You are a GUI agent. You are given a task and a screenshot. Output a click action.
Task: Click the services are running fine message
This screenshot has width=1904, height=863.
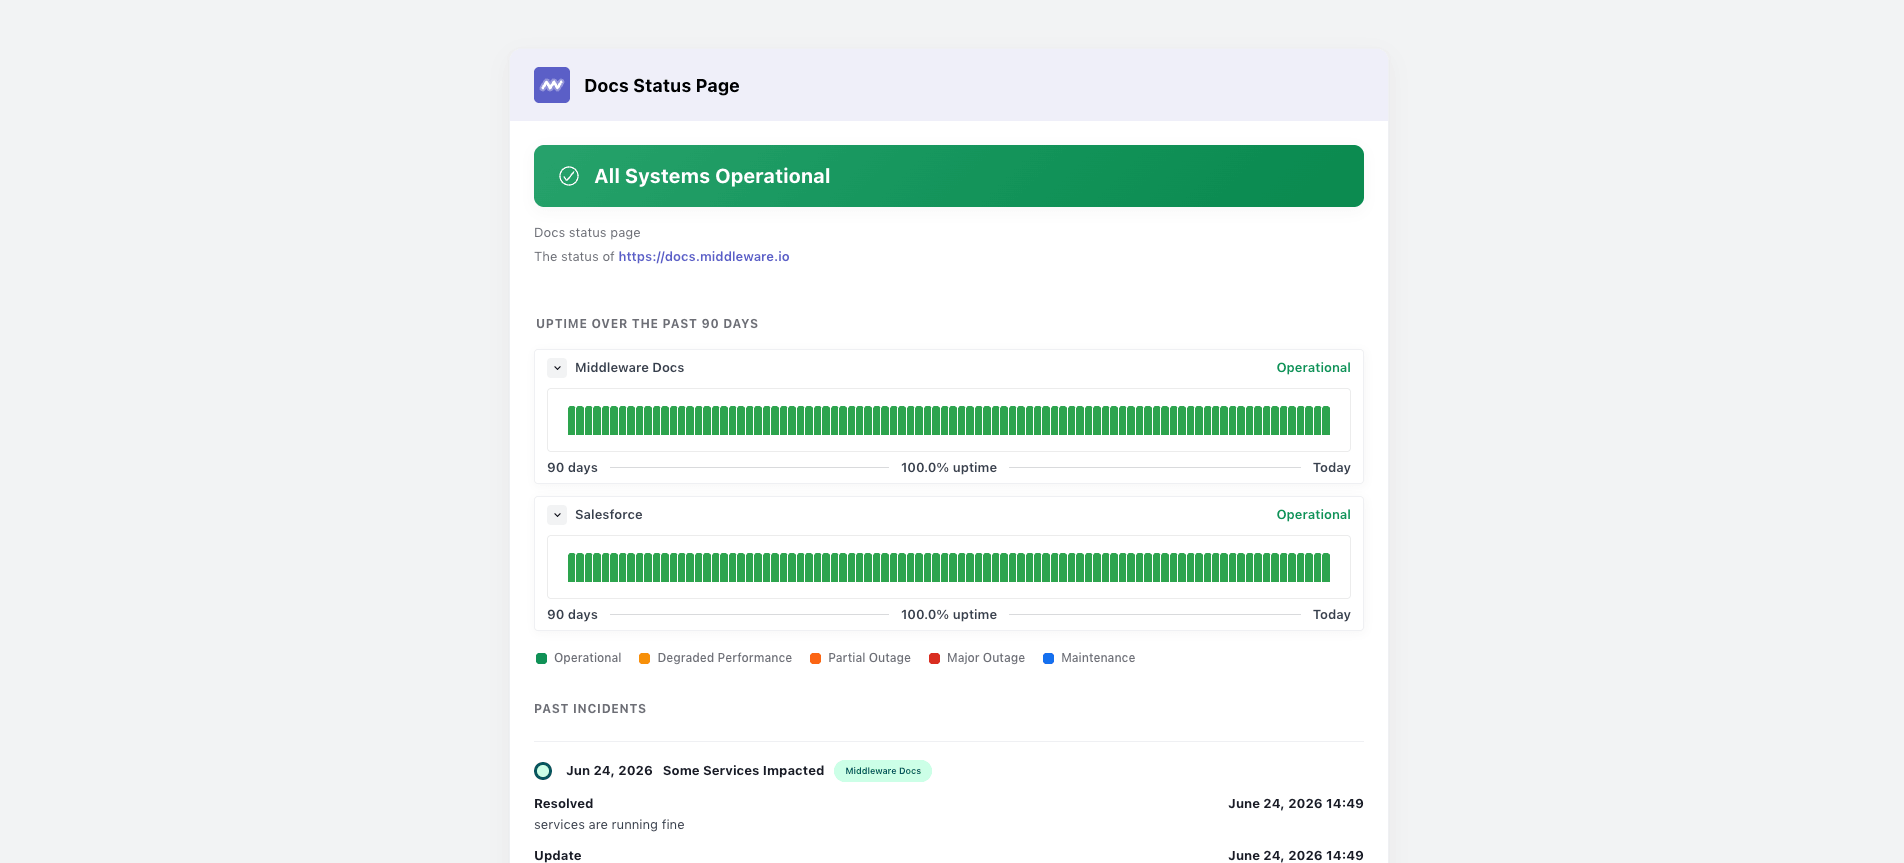pos(609,825)
